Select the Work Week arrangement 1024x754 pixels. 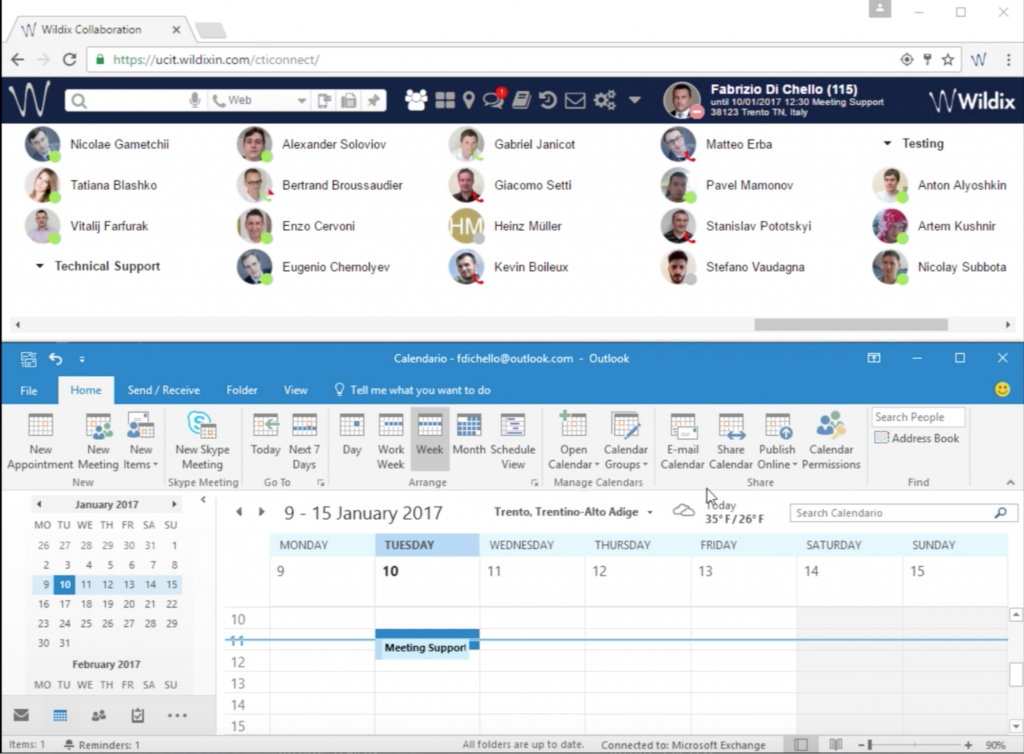tap(390, 441)
